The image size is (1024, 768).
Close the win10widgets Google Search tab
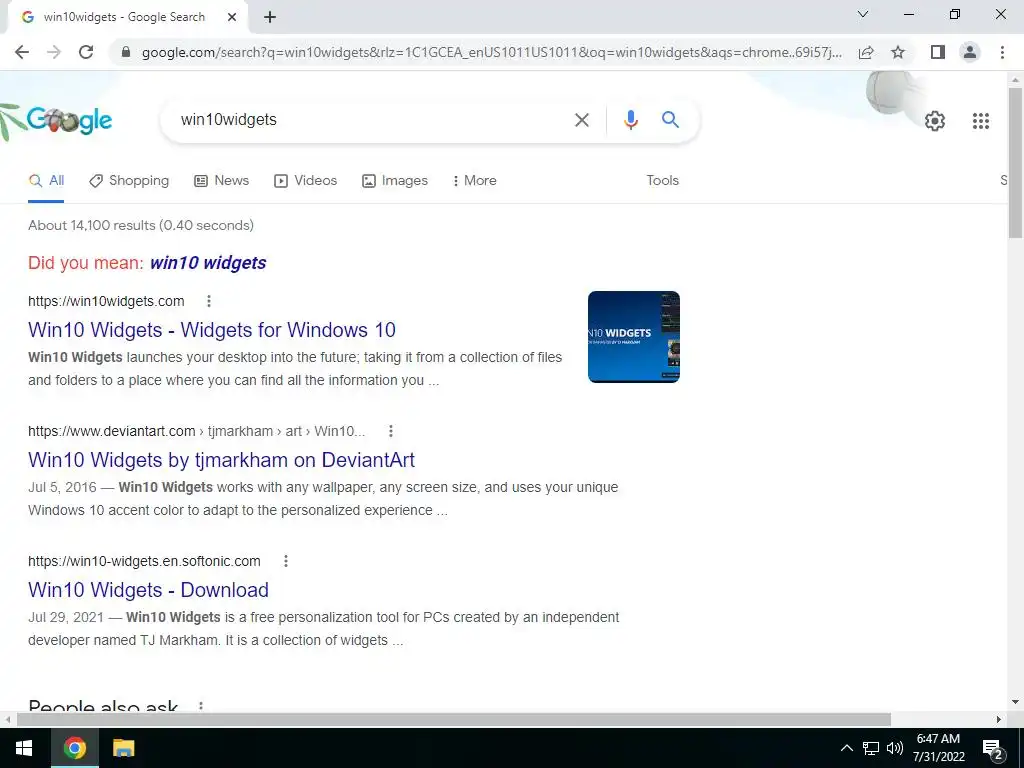click(232, 17)
